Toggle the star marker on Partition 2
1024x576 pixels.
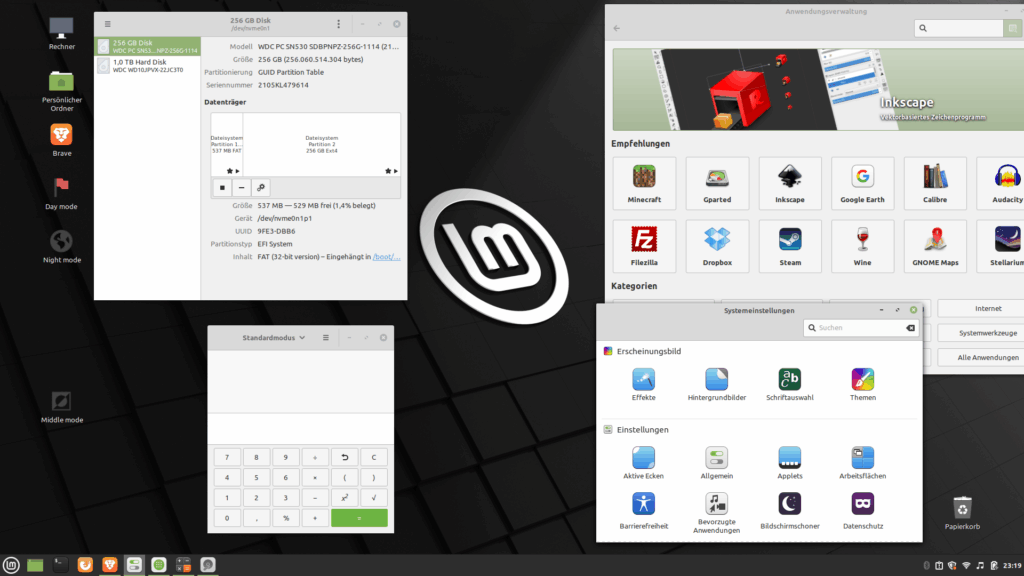[387, 171]
